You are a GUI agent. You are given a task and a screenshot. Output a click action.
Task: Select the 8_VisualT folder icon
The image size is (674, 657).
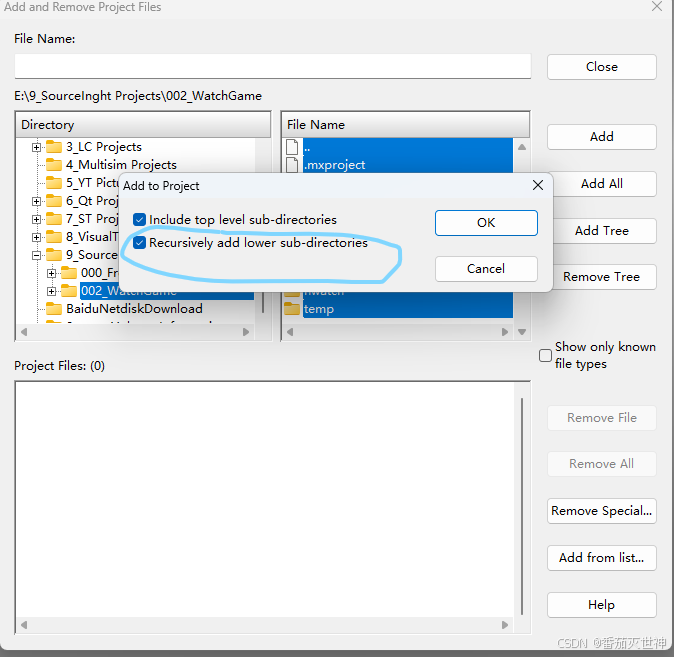pyautogui.click(x=54, y=237)
